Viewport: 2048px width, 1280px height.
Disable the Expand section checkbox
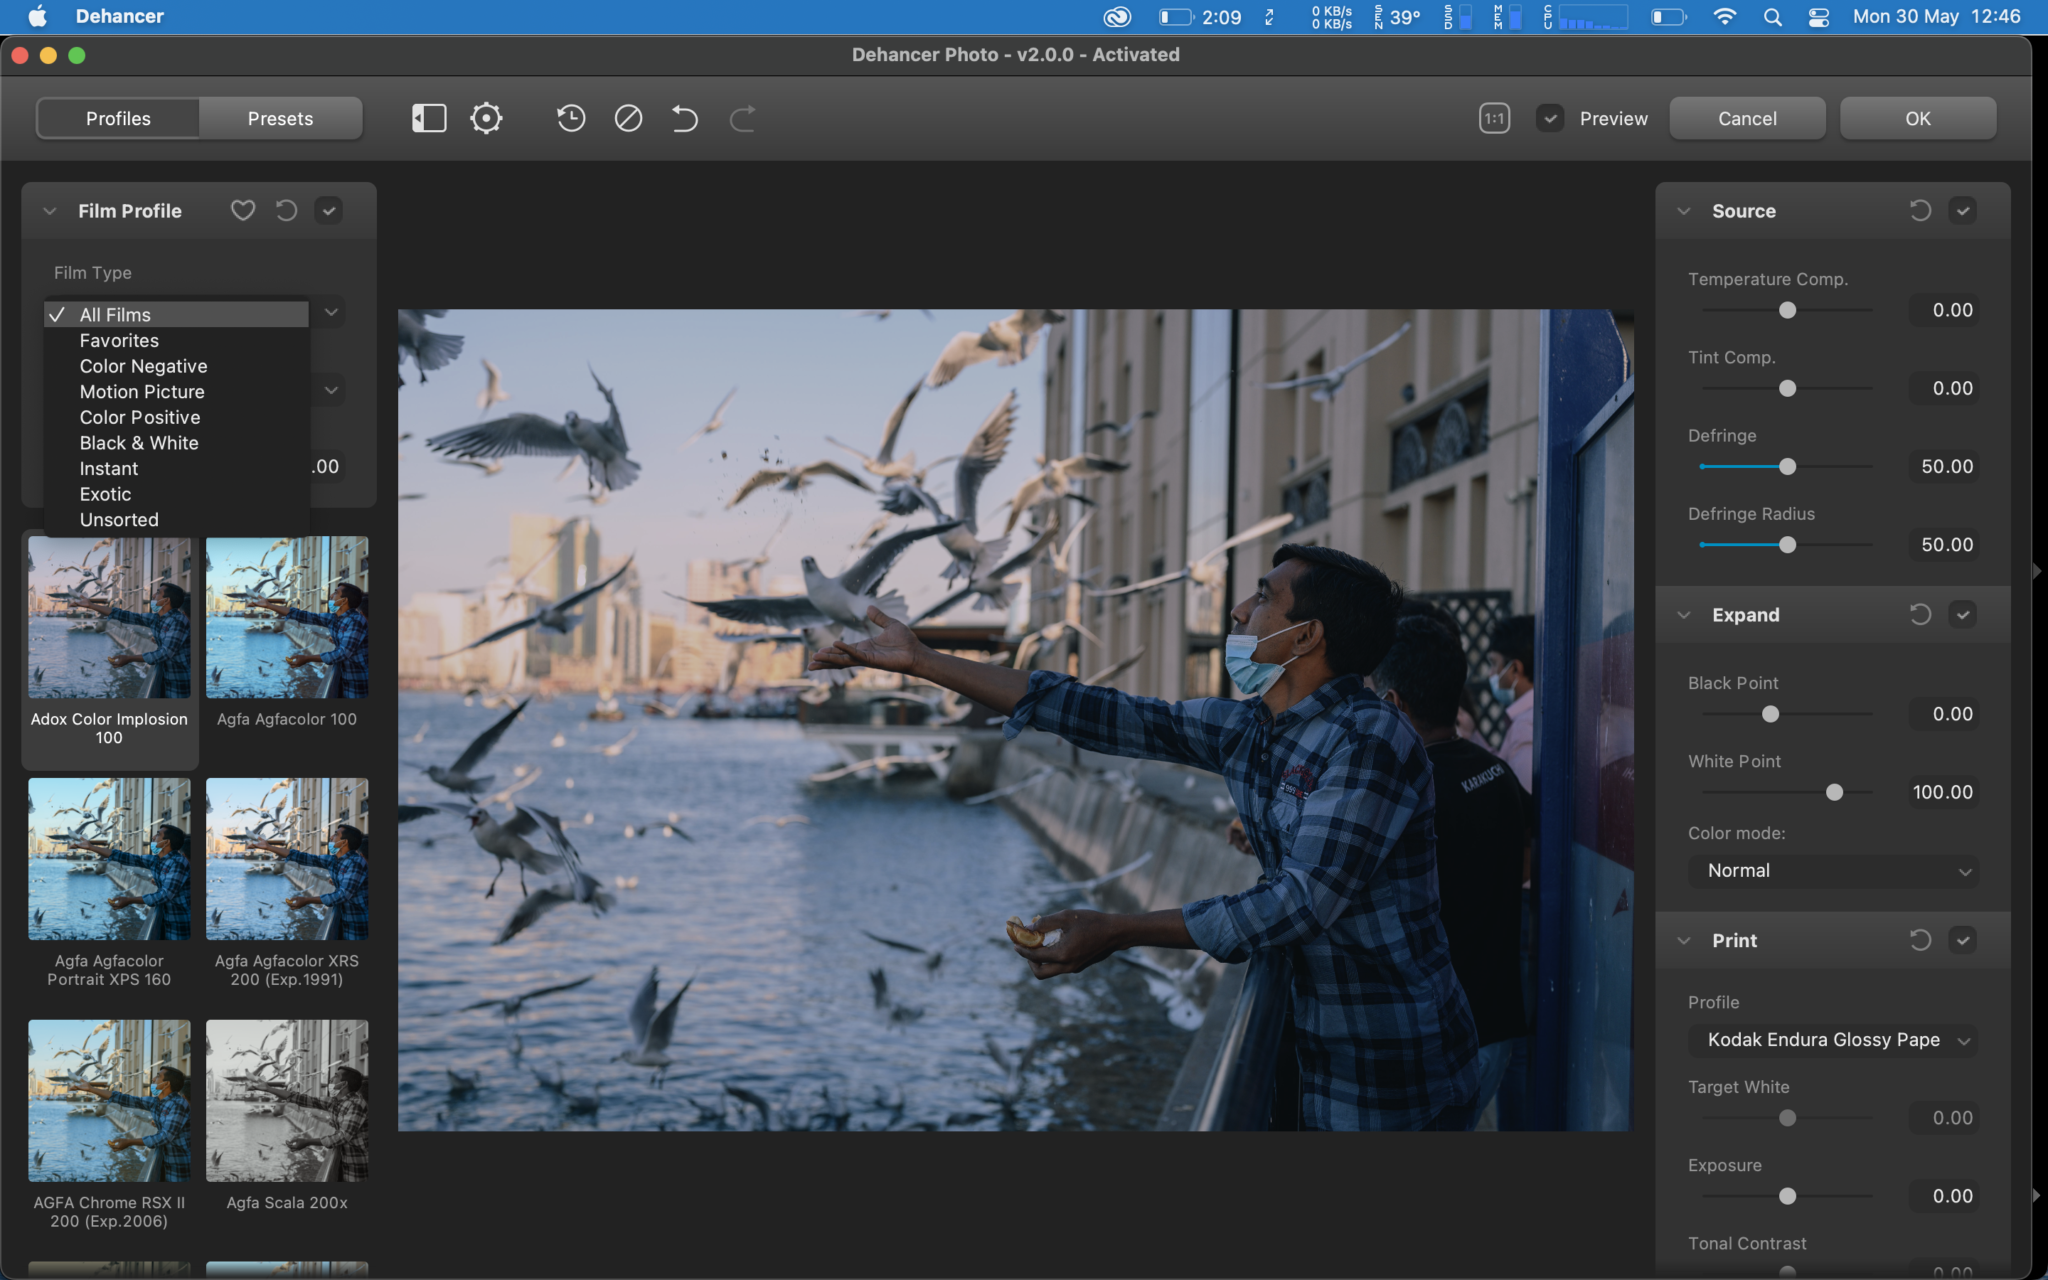pos(1963,614)
